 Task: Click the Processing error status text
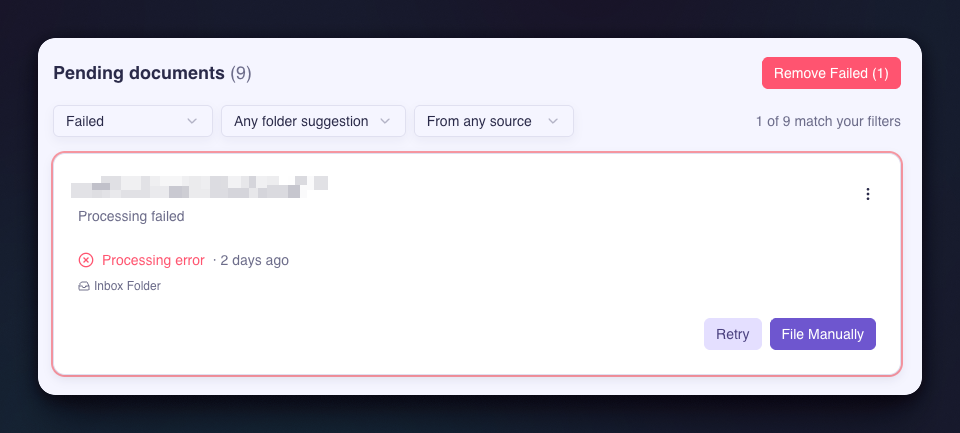[153, 260]
